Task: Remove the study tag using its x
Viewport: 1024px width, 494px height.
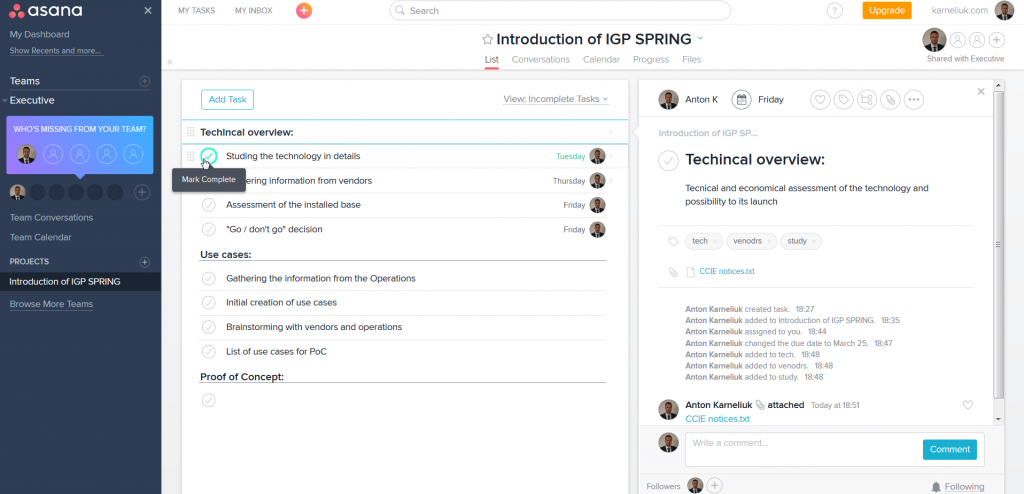Action: 814,242
